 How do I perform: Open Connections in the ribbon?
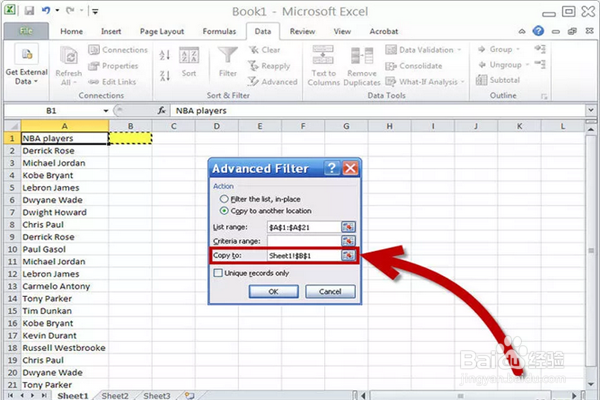tap(118, 50)
